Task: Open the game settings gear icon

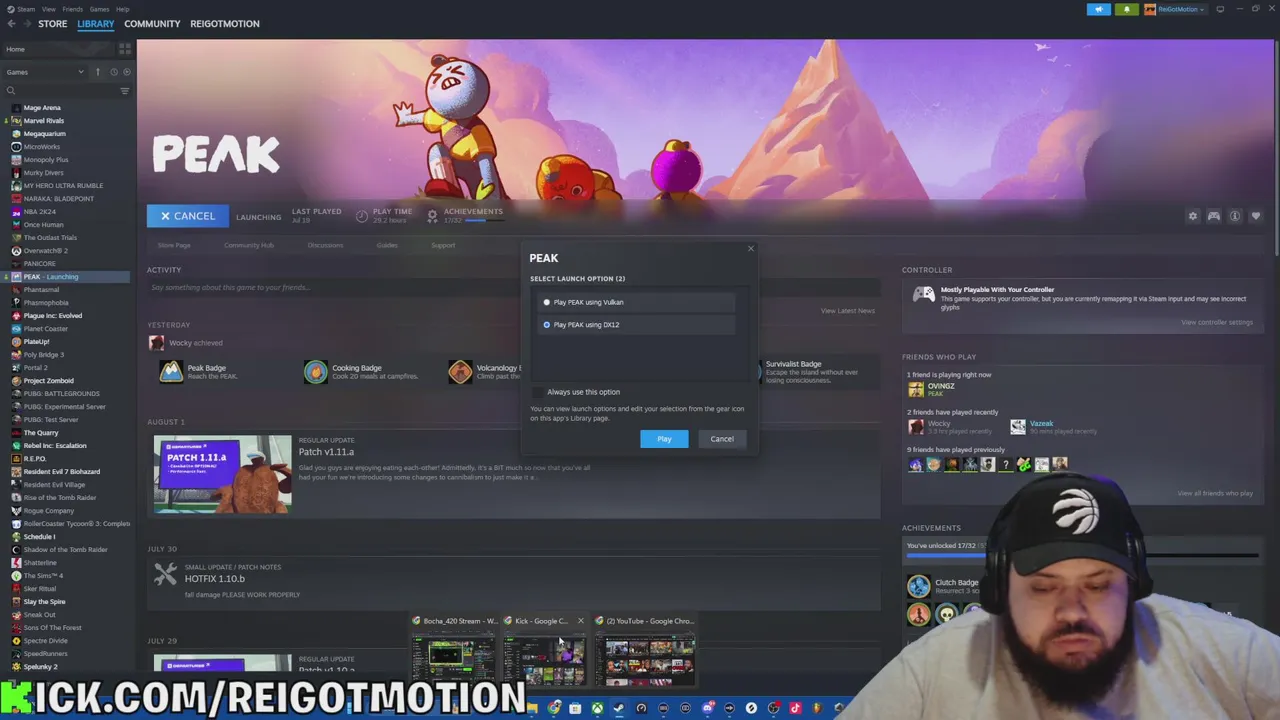Action: point(1192,216)
